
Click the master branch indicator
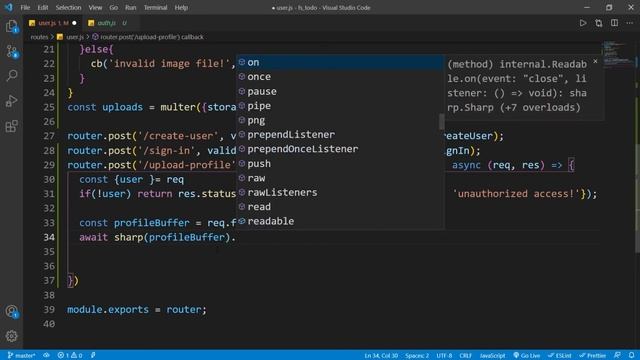click(21, 356)
